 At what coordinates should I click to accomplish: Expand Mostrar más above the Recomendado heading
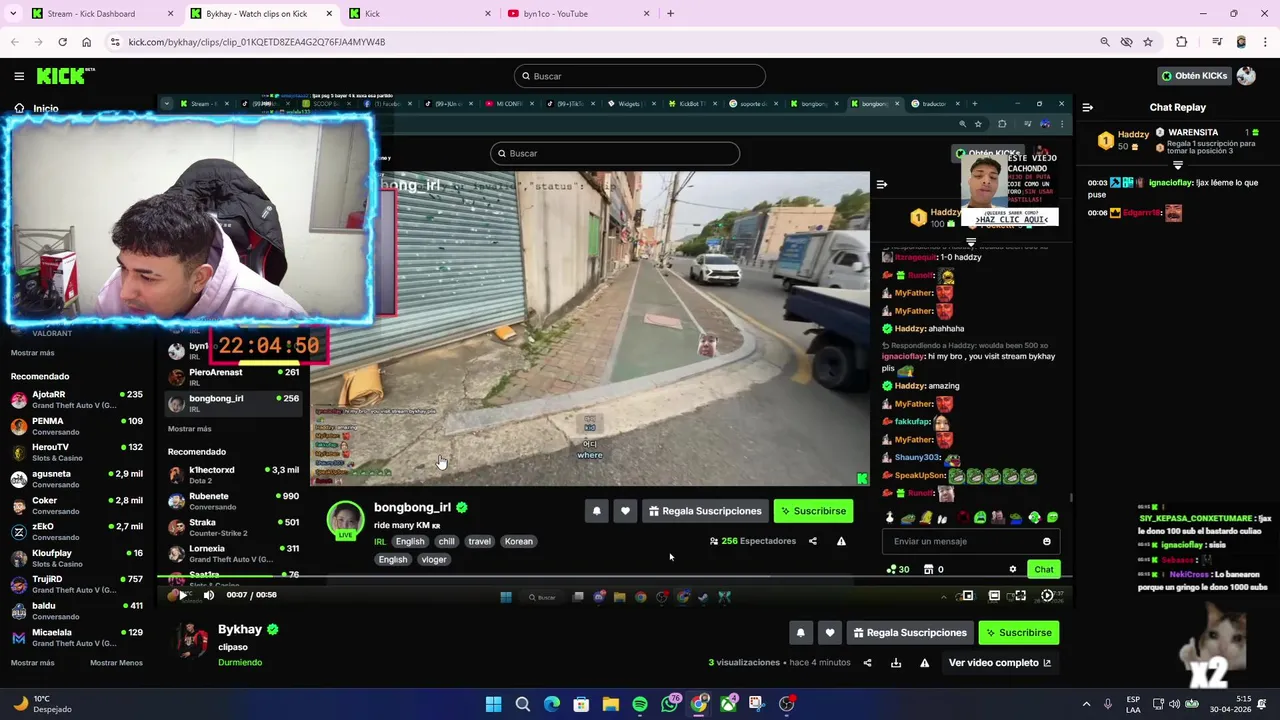[x=33, y=353]
